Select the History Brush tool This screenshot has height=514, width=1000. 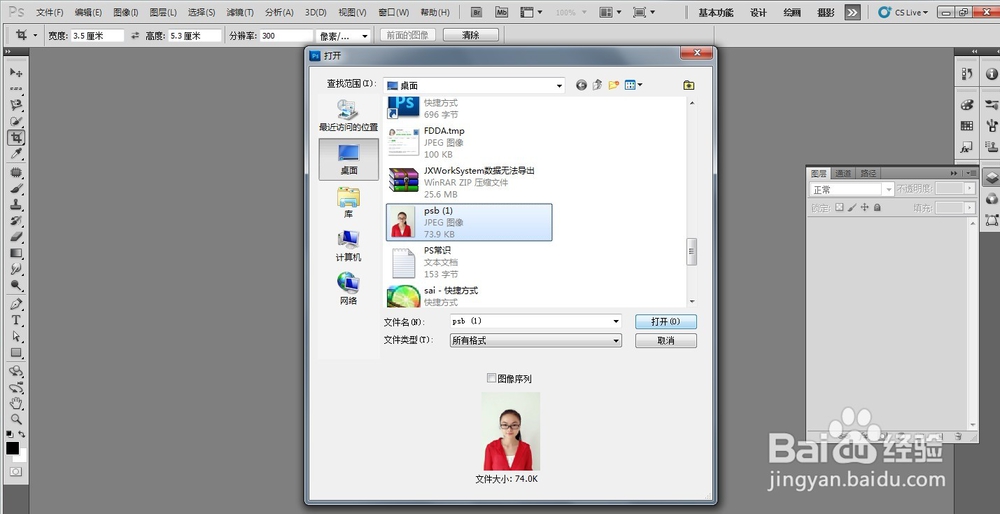tap(16, 221)
